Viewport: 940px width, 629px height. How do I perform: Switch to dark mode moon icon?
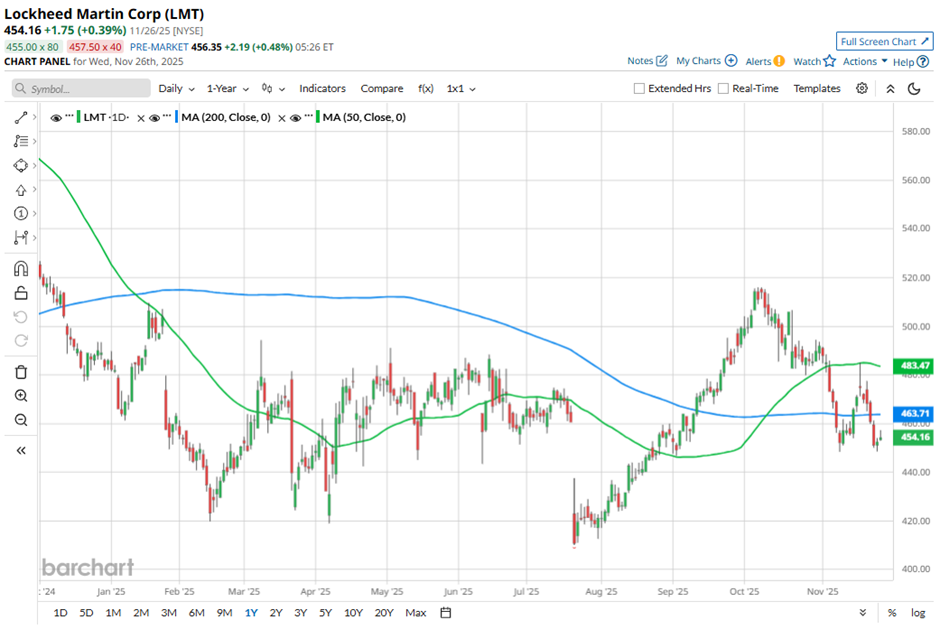click(914, 88)
